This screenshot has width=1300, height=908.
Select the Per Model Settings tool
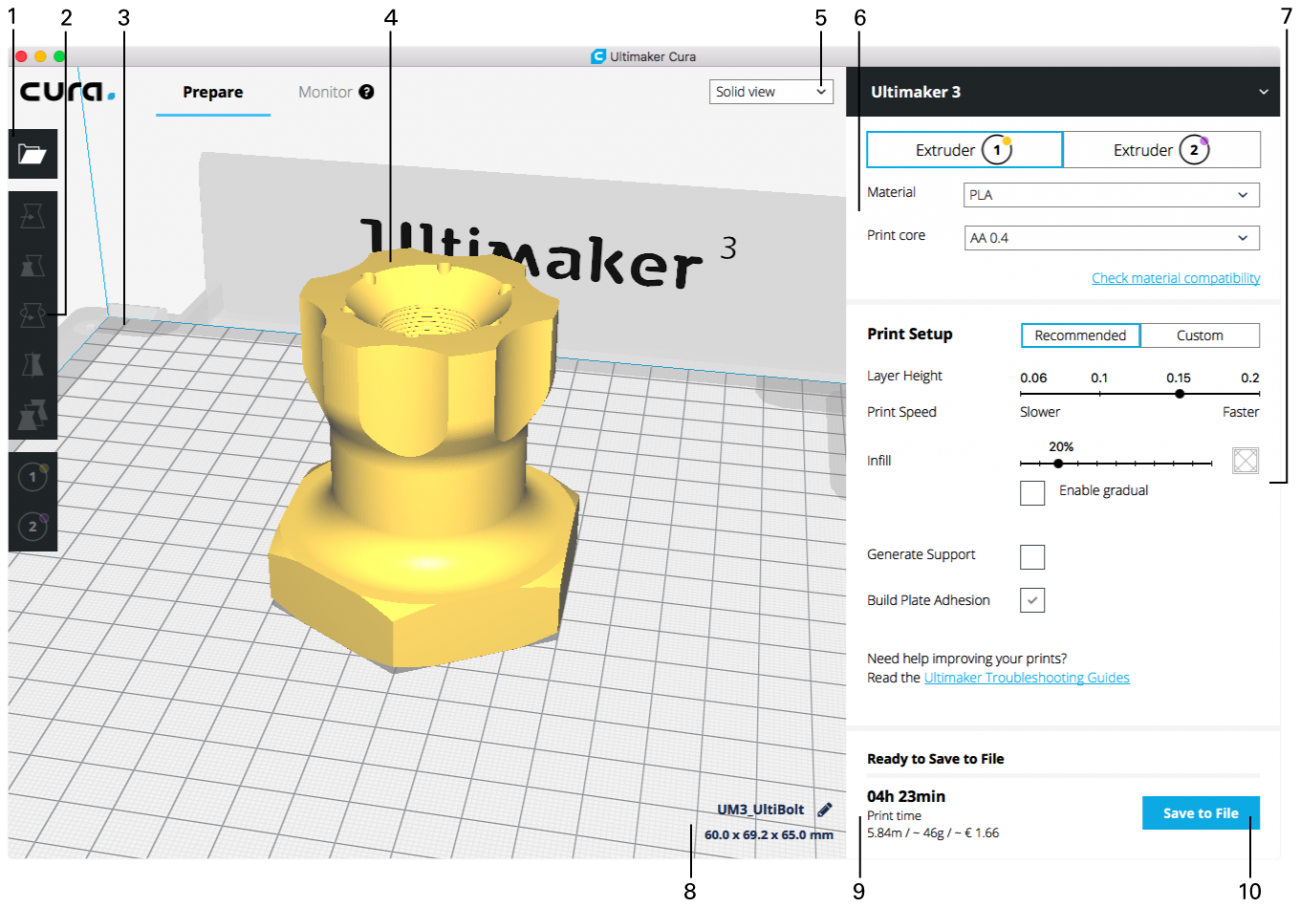[x=33, y=413]
